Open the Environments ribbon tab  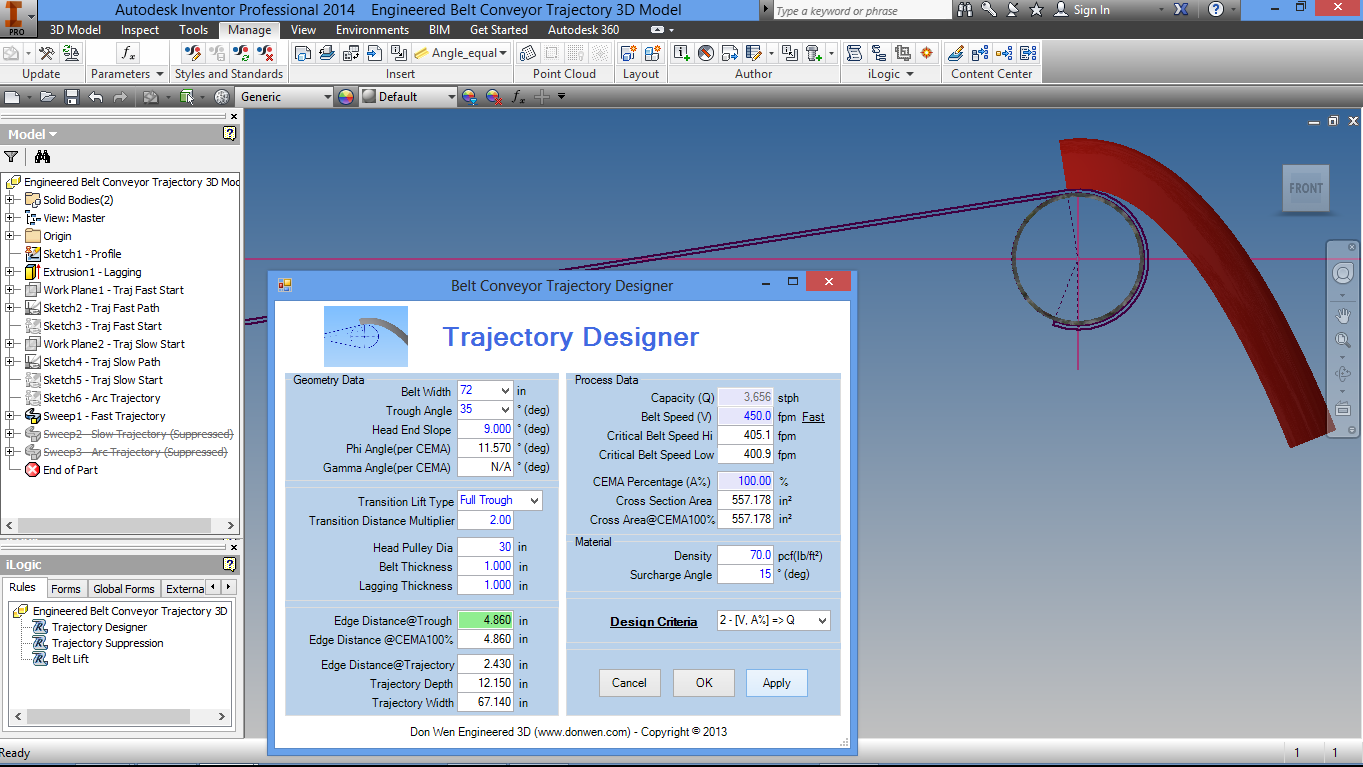tap(373, 30)
